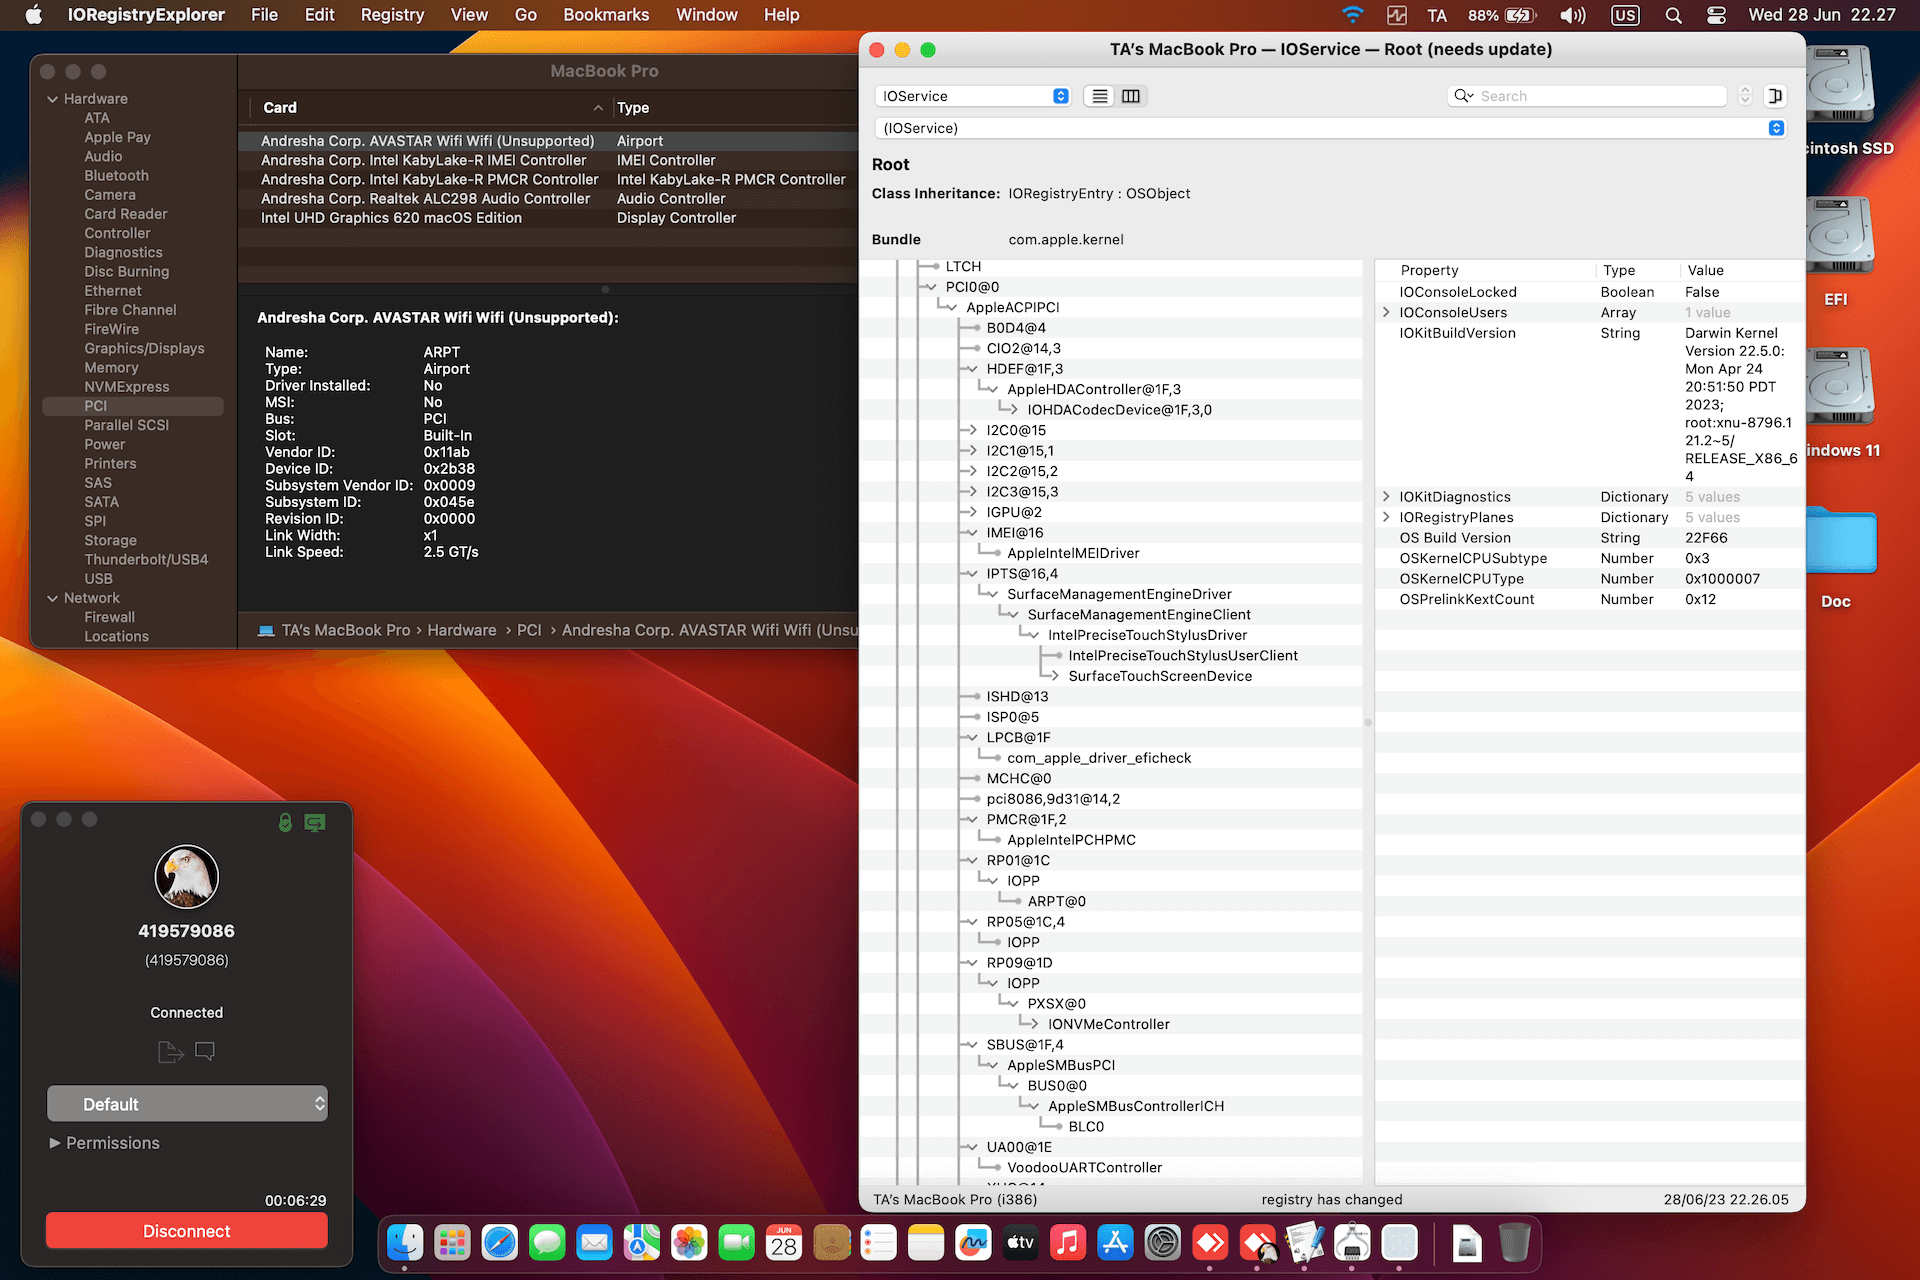Open the (IOService) path dropdown
This screenshot has height=1280, width=1920.
coord(1331,128)
